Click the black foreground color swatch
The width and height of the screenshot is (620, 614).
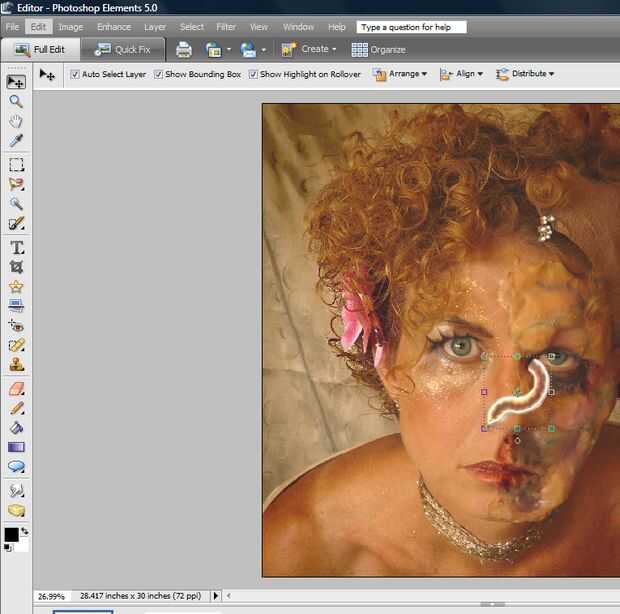11,535
